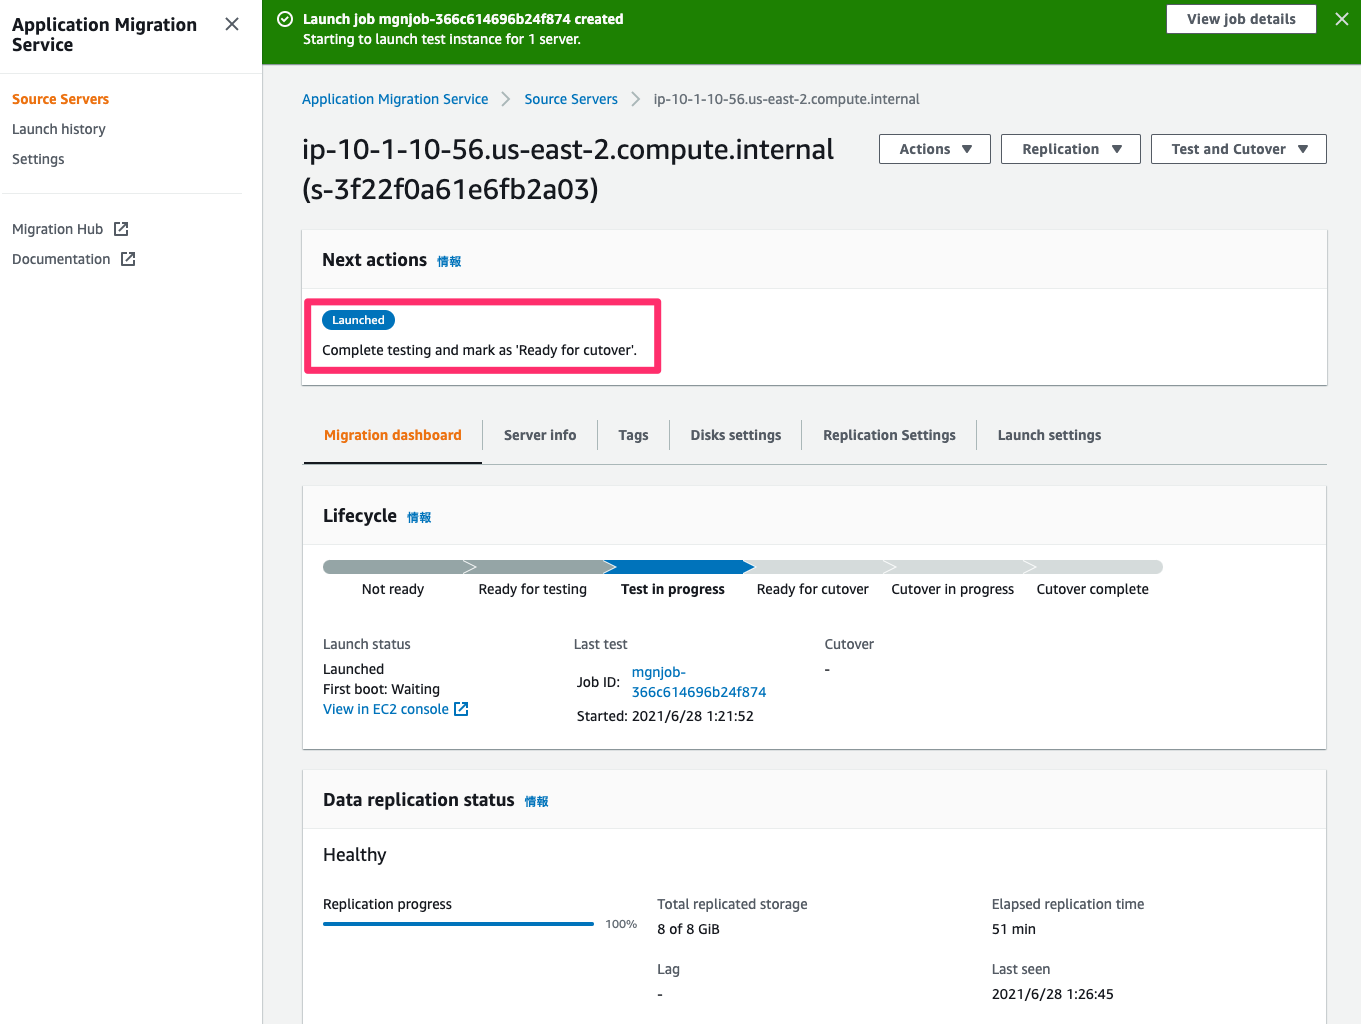1361x1024 pixels.
Task: Click the Test in progress lifecycle segment
Action: (678, 567)
